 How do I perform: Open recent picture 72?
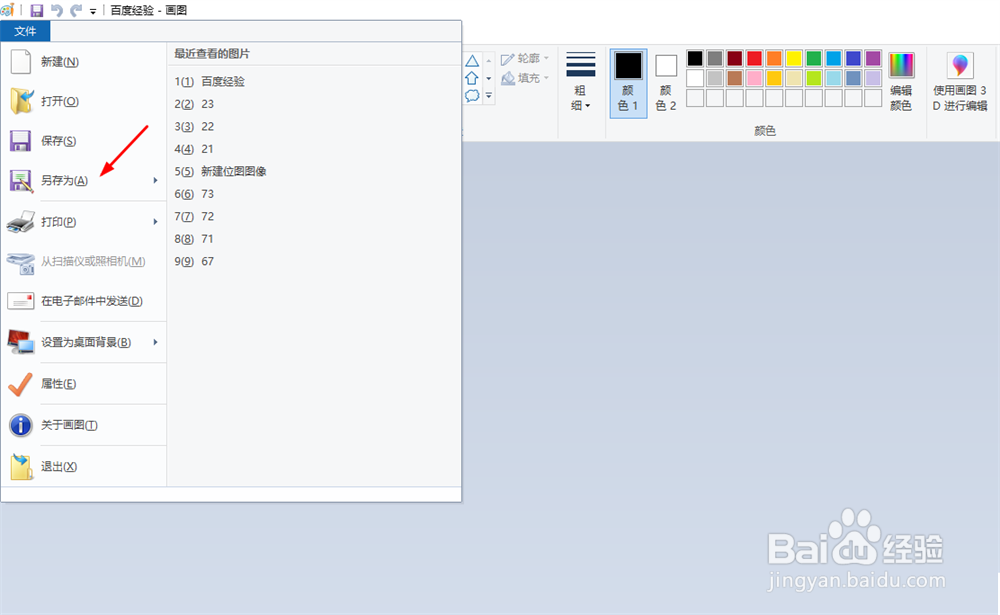(x=314, y=216)
